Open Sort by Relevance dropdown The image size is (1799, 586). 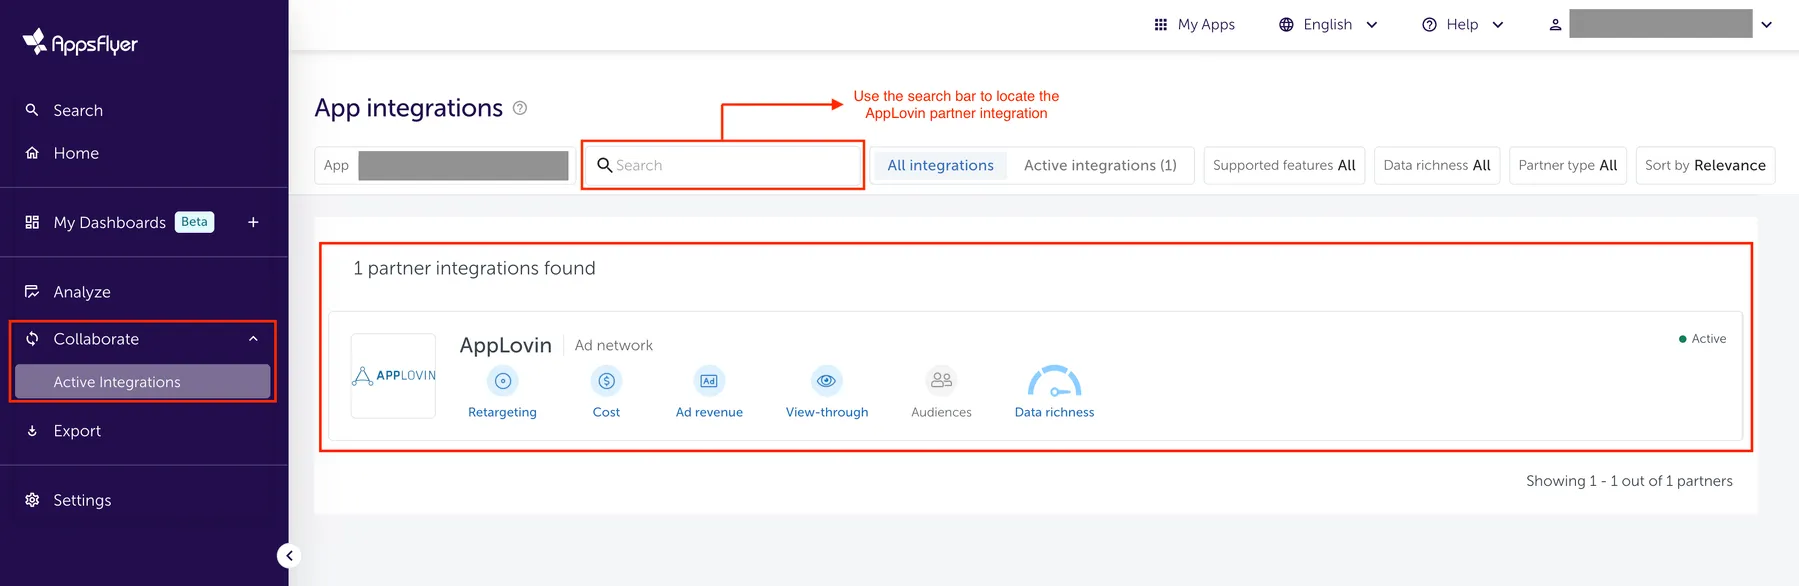pyautogui.click(x=1705, y=165)
